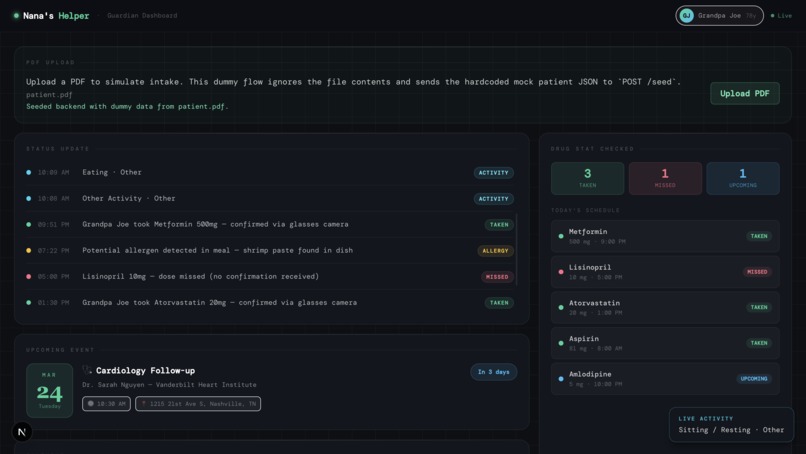Click Dr. Sarah Nguyen – Vanderbilt Heart Institute

[x=169, y=385]
